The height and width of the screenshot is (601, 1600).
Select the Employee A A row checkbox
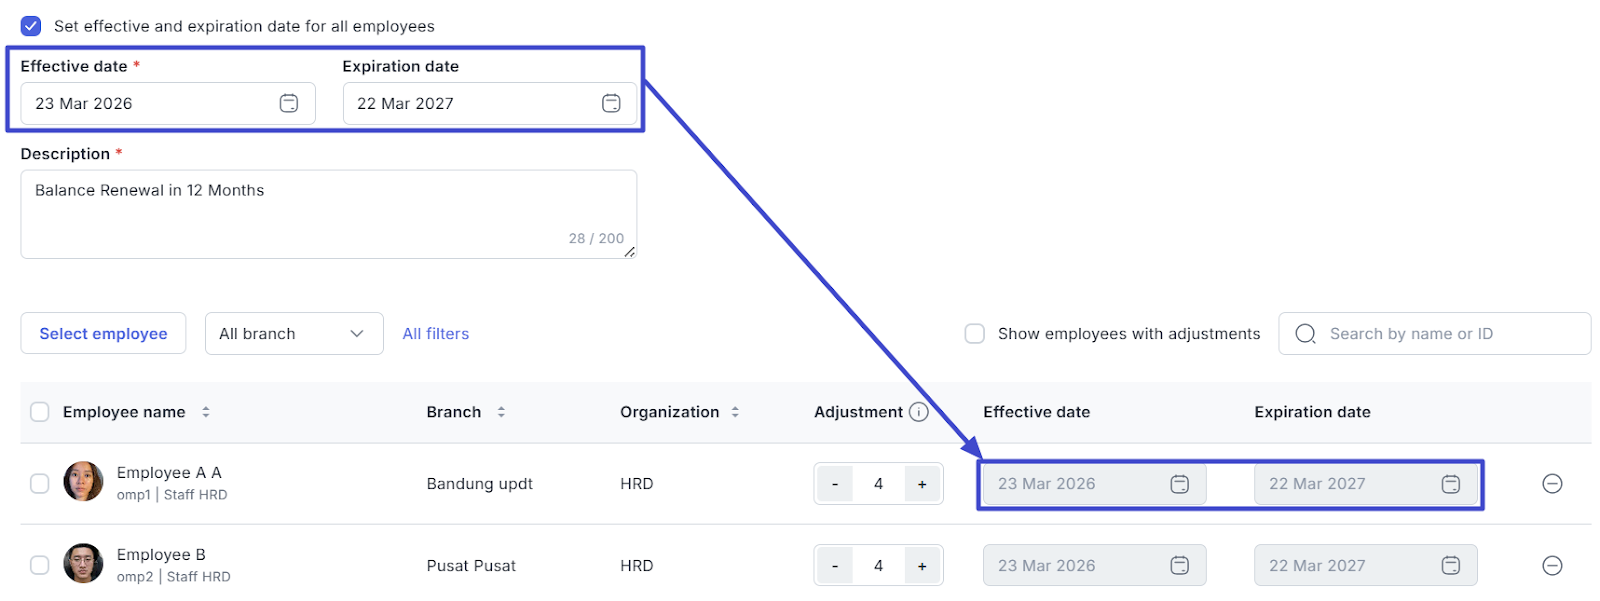40,484
